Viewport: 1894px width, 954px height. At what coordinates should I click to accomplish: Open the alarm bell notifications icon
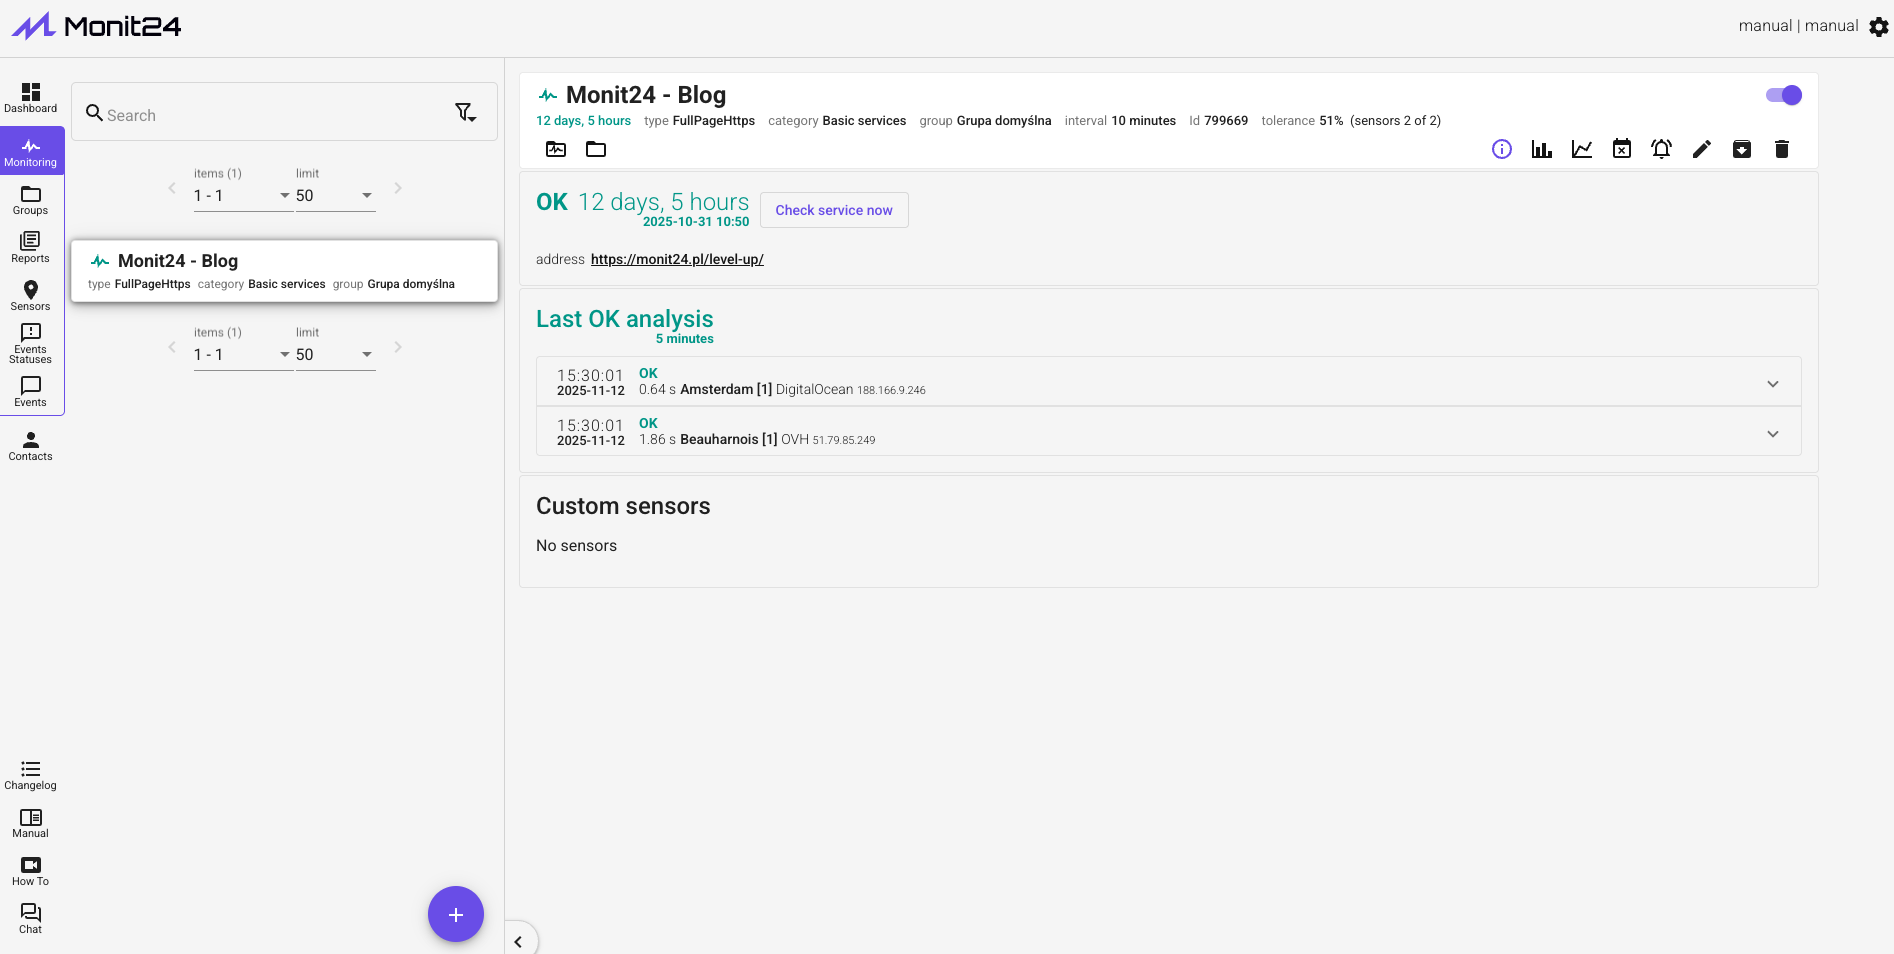click(1661, 149)
